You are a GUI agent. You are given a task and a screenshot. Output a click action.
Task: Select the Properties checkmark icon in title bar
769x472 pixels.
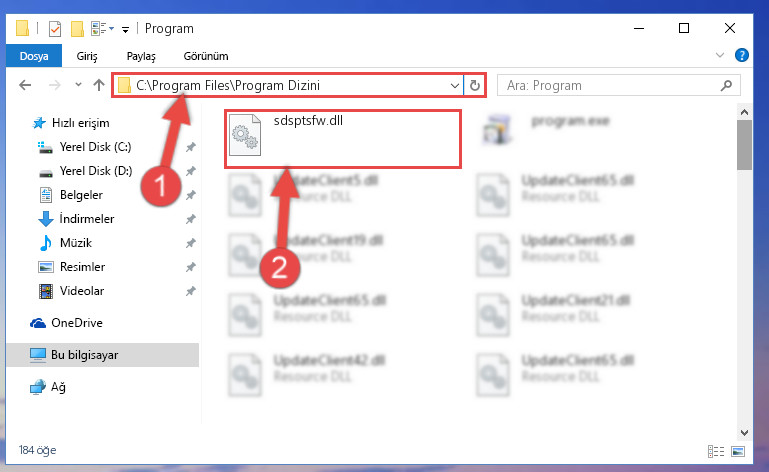tap(55, 29)
